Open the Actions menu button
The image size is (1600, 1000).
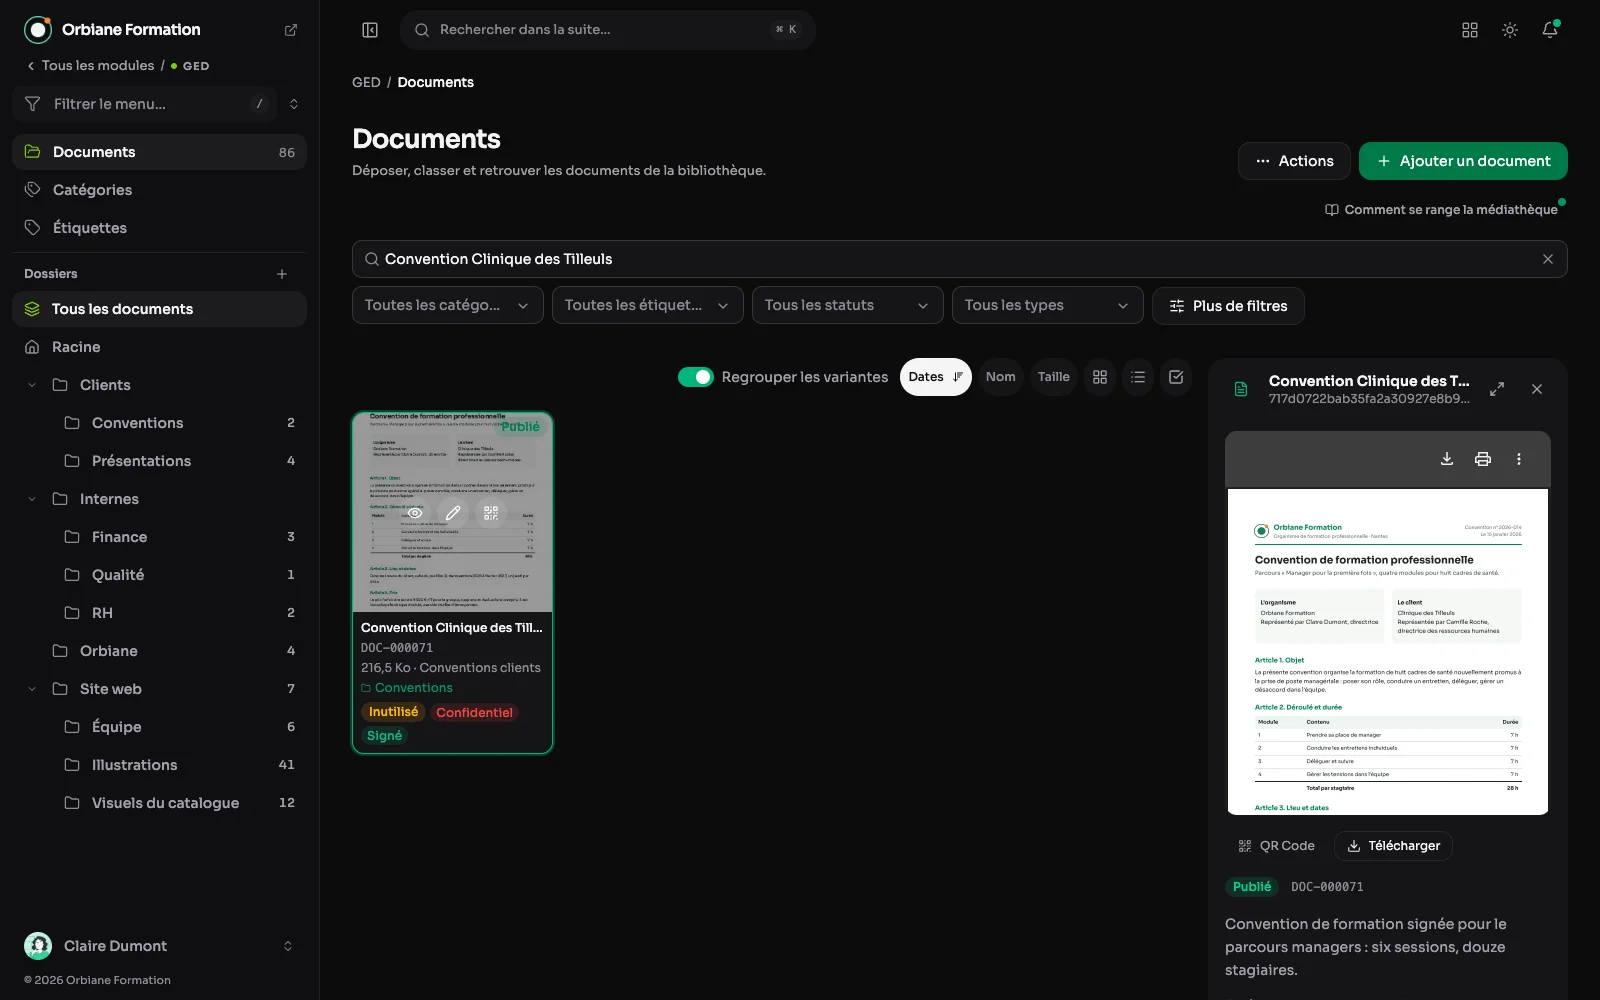1294,161
